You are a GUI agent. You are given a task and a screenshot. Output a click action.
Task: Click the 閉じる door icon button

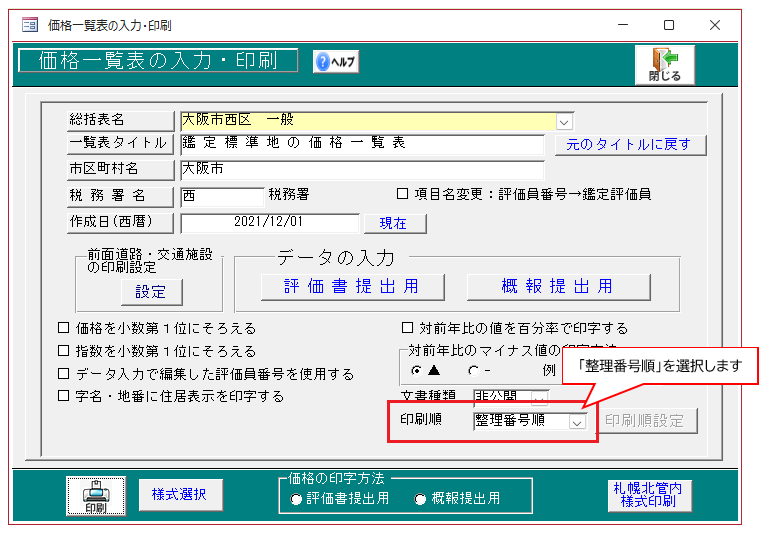point(663,64)
